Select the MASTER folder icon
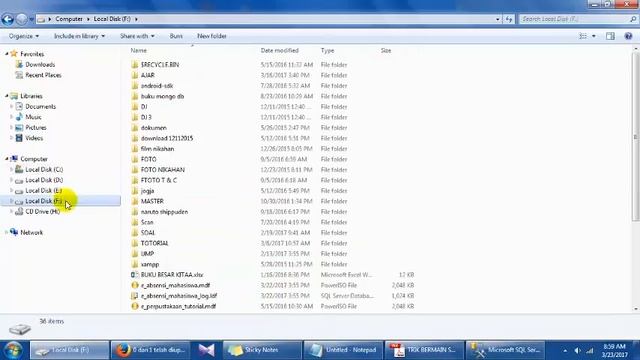 tap(135, 201)
